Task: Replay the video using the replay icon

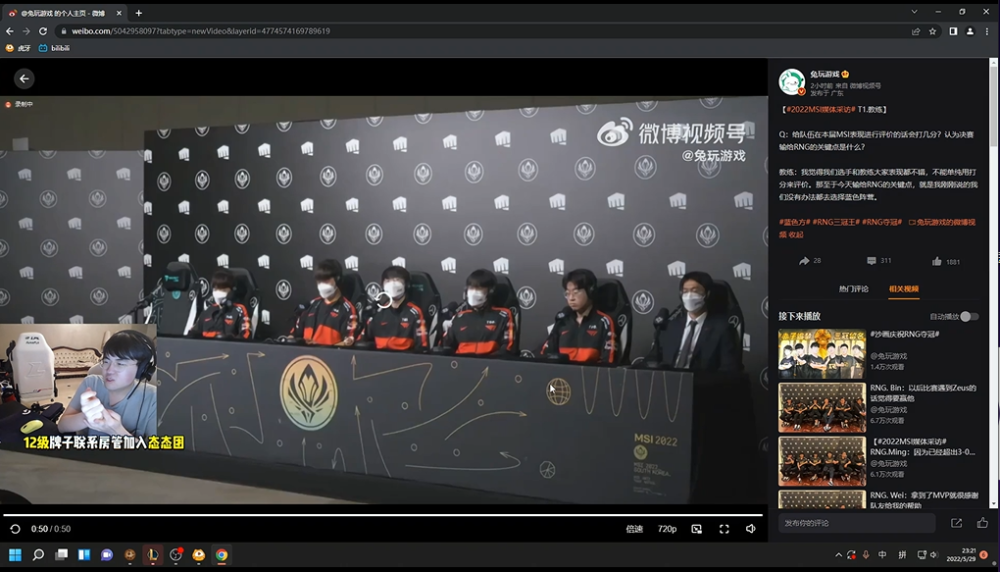Action: [x=14, y=529]
